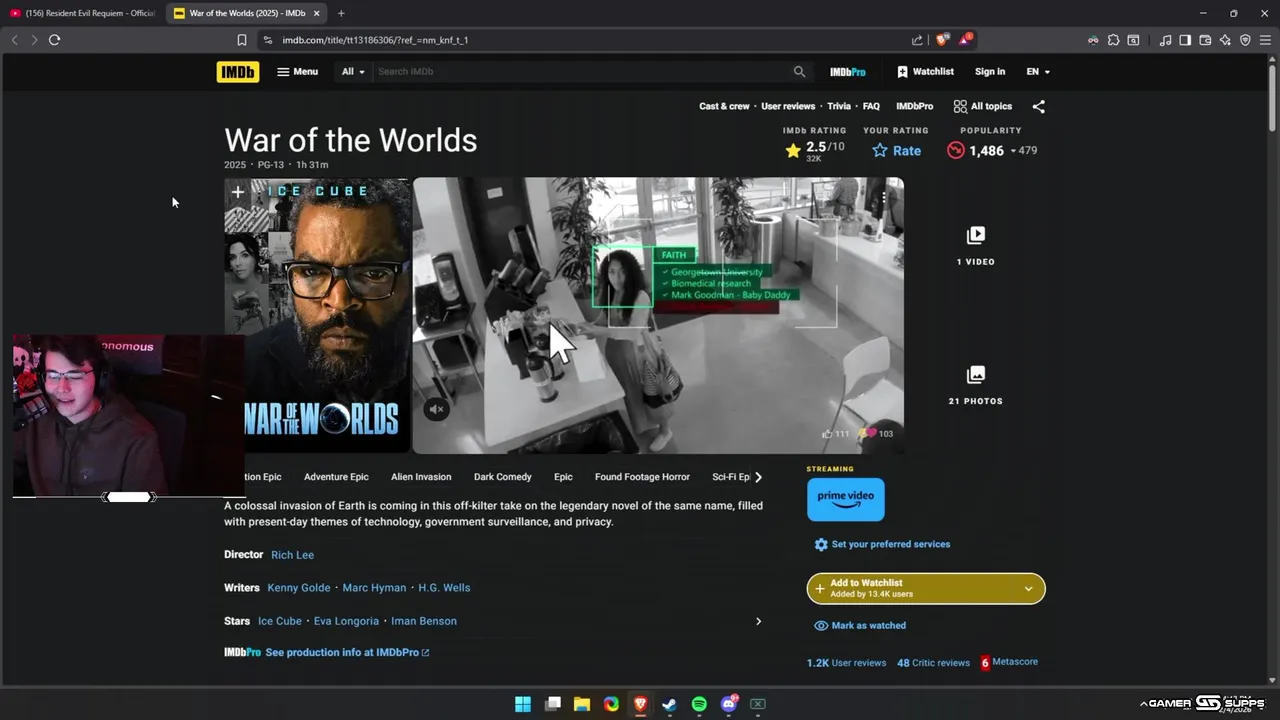Expand the Add to Watchlist dropdown arrow
The height and width of the screenshot is (720, 1280).
1028,589
